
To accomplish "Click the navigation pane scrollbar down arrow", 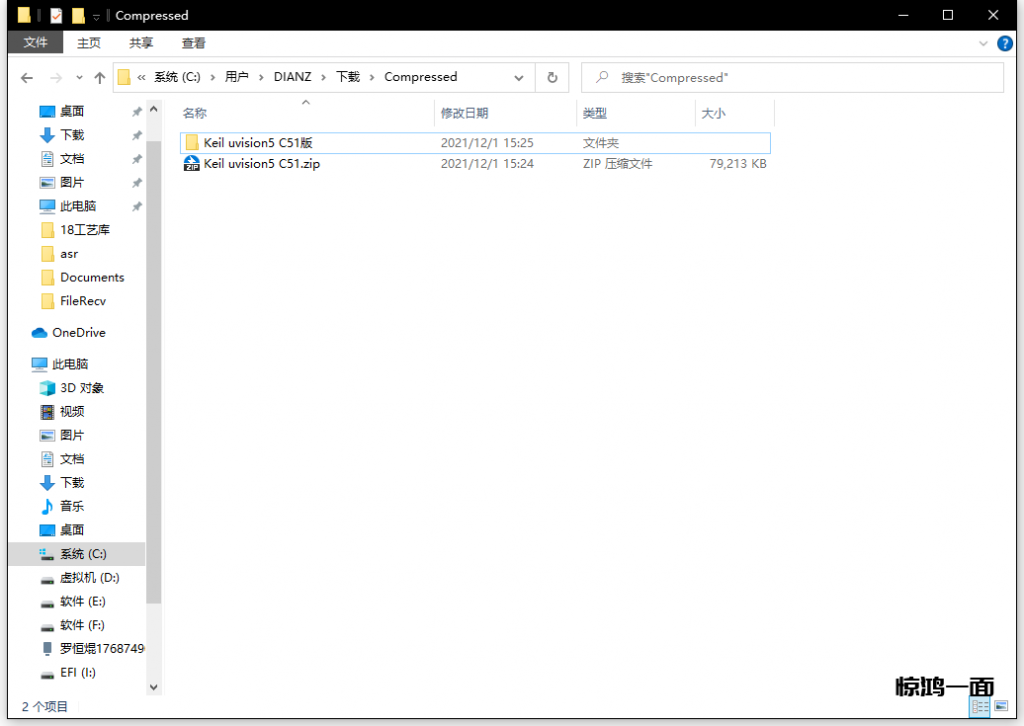I will click(x=154, y=687).
